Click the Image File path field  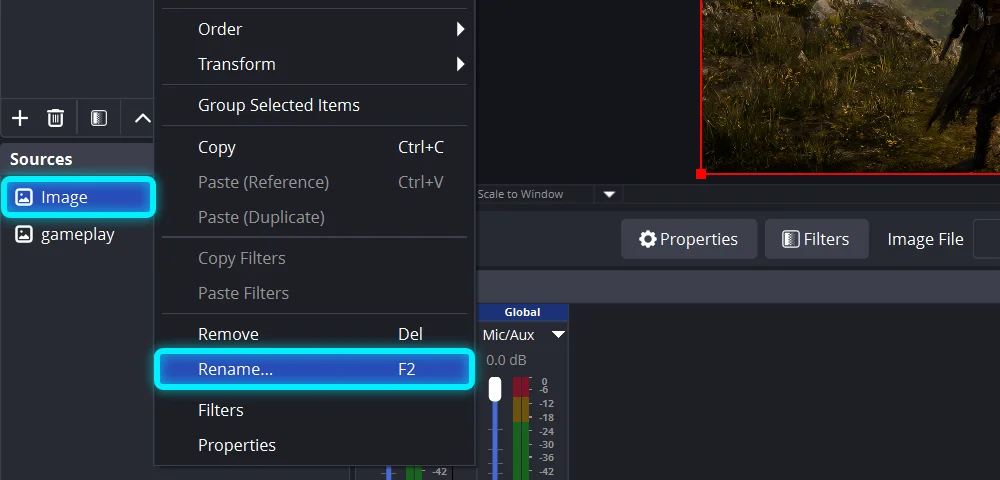click(x=987, y=239)
